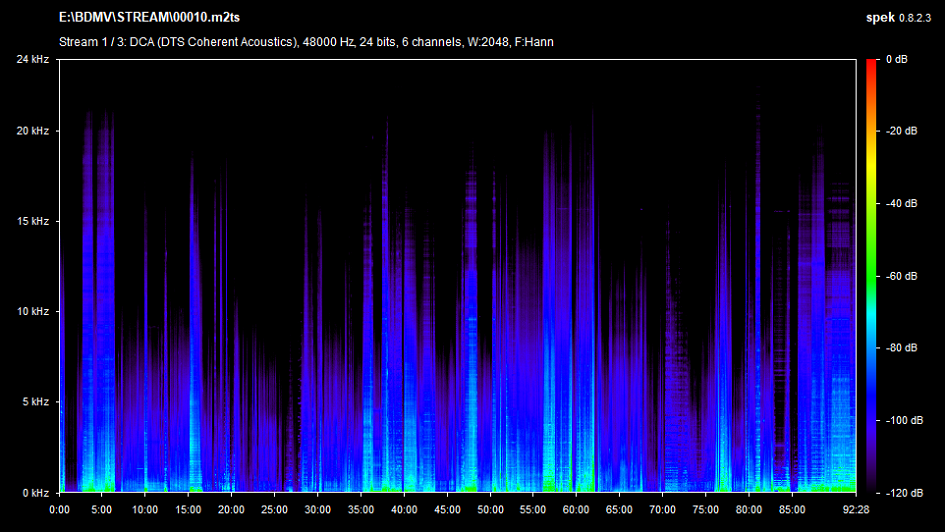
Task: Click the 15:00 time axis marker
Action: (x=188, y=508)
